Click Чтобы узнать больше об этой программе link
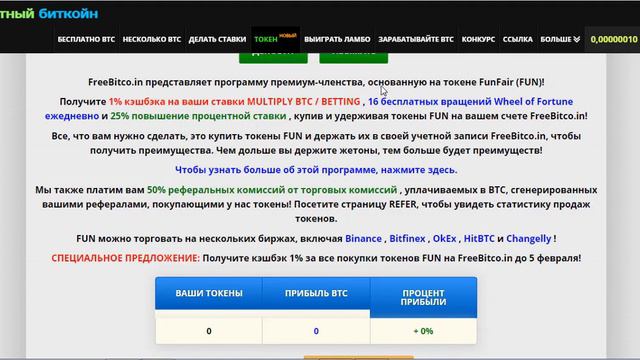The image size is (640, 360). [x=316, y=170]
